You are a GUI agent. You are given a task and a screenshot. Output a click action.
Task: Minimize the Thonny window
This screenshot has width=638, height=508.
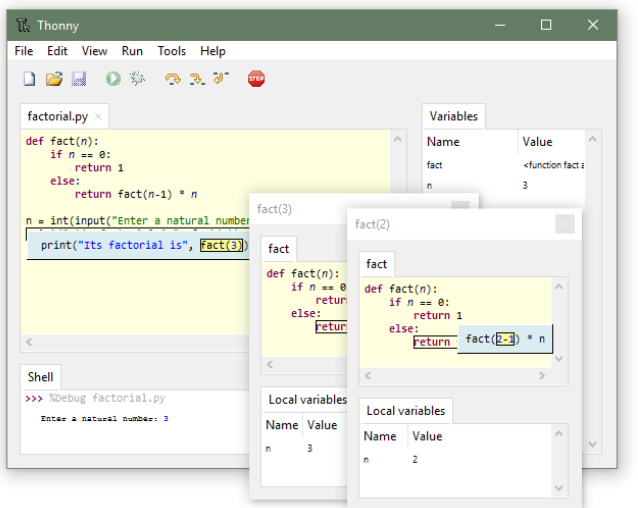pos(500,25)
